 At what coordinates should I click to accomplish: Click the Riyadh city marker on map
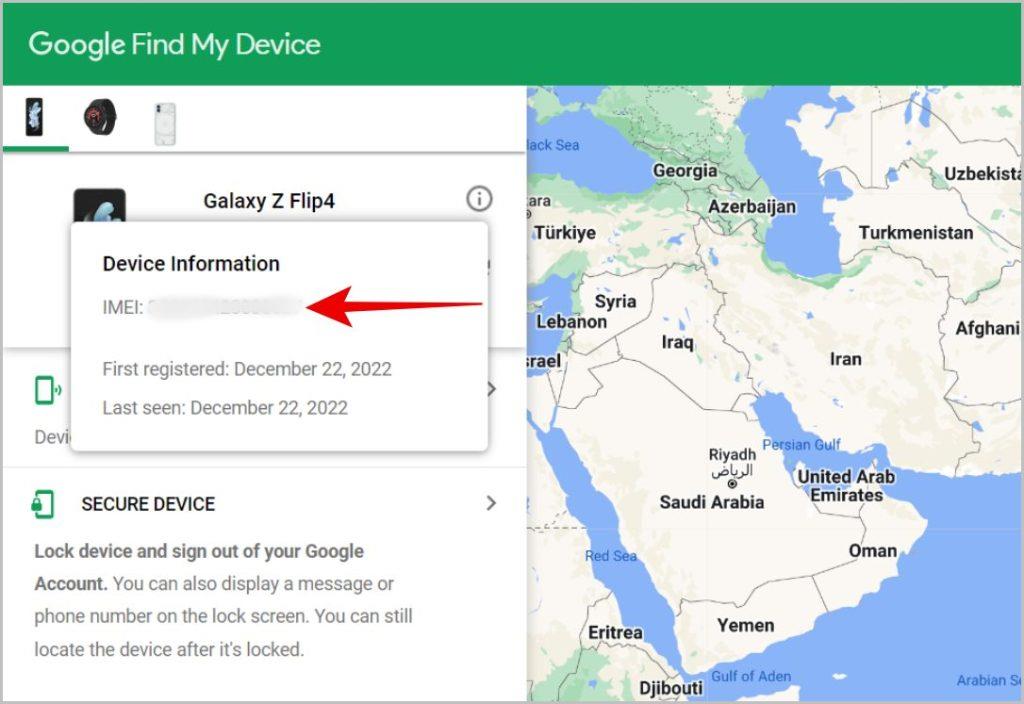(732, 484)
